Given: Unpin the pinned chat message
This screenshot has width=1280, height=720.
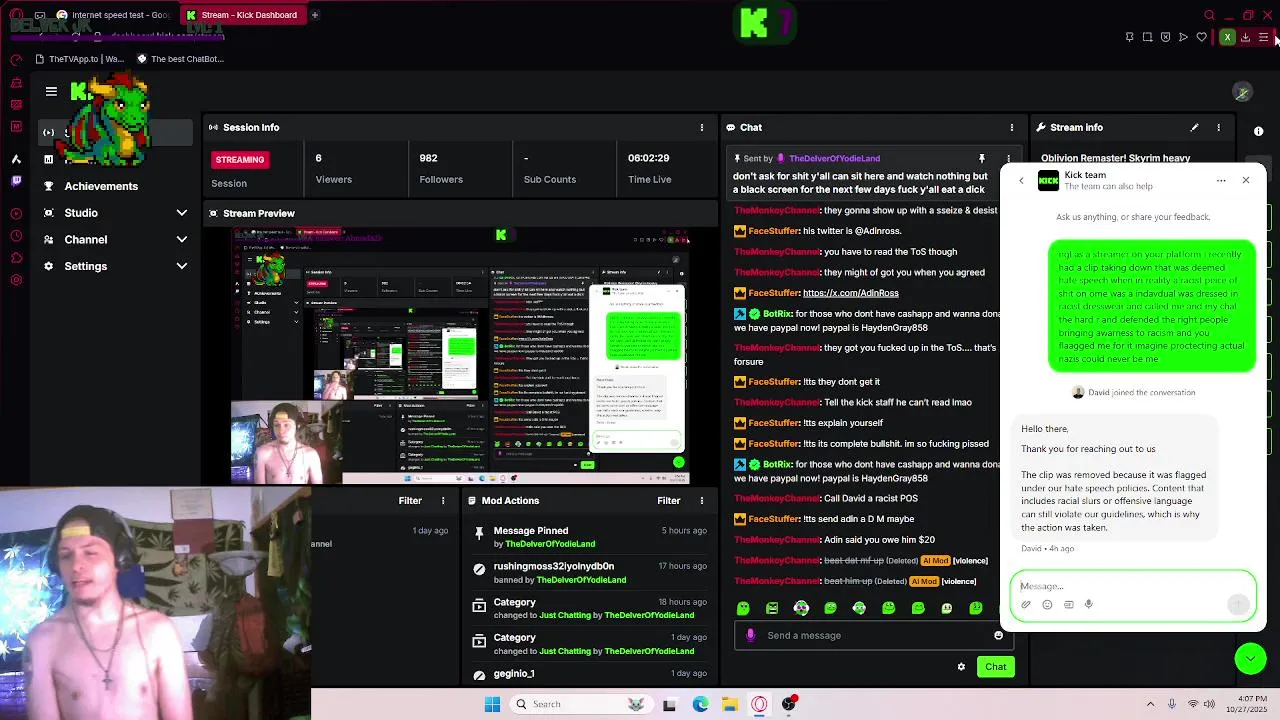Looking at the screenshot, I should pyautogui.click(x=981, y=158).
